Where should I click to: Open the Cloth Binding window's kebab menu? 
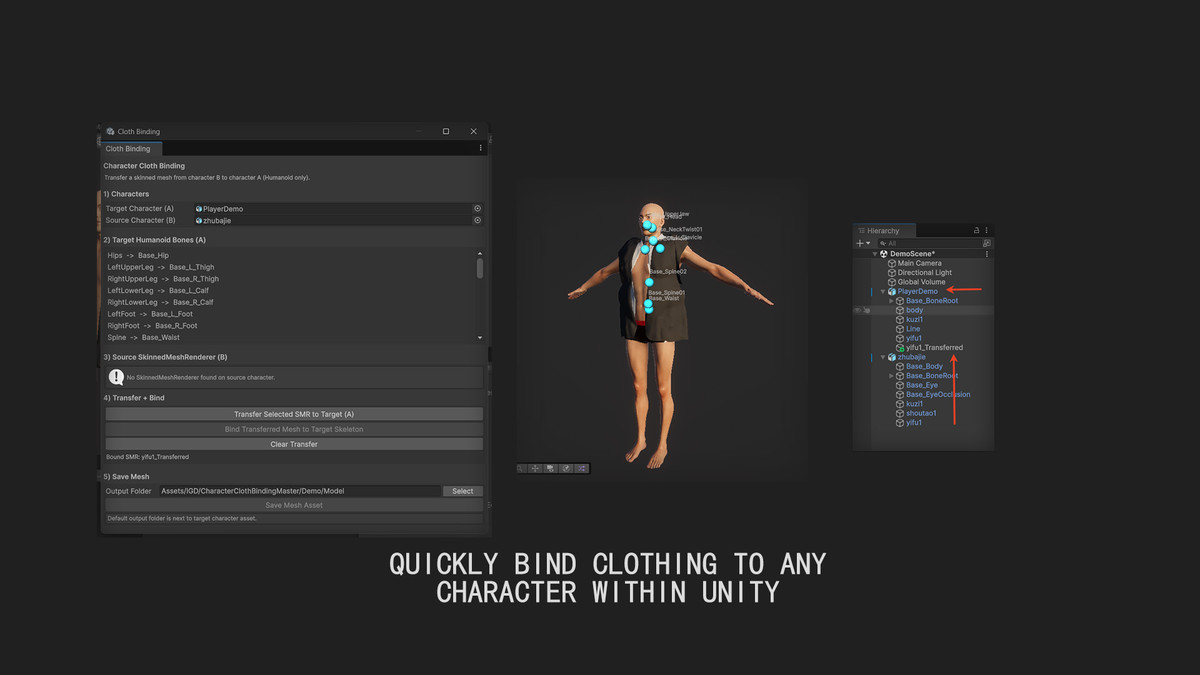pyautogui.click(x=480, y=147)
